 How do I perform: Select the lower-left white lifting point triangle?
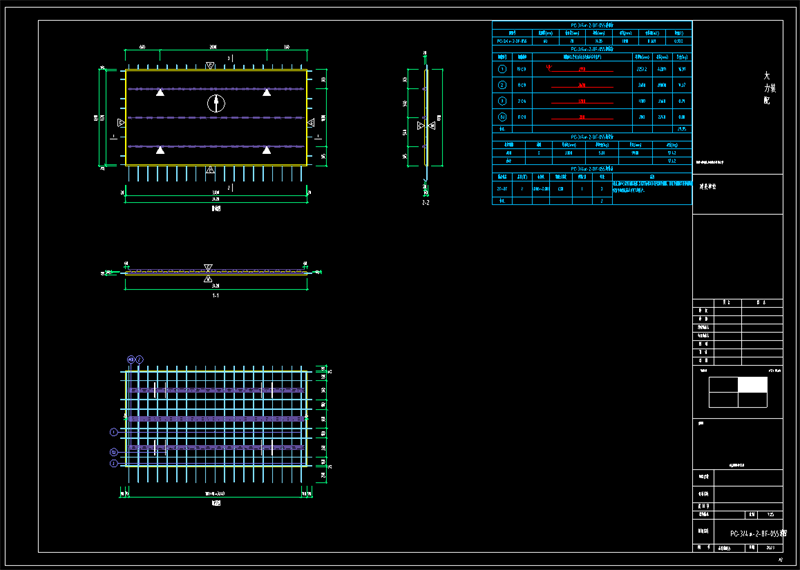160,150
